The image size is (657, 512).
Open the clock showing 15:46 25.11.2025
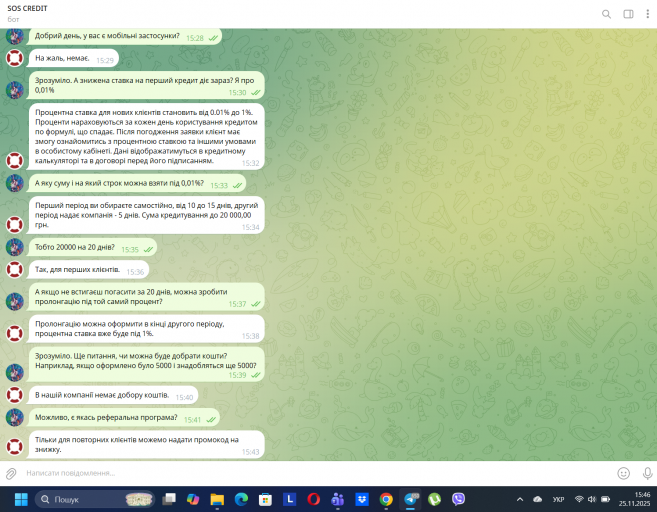(635, 499)
